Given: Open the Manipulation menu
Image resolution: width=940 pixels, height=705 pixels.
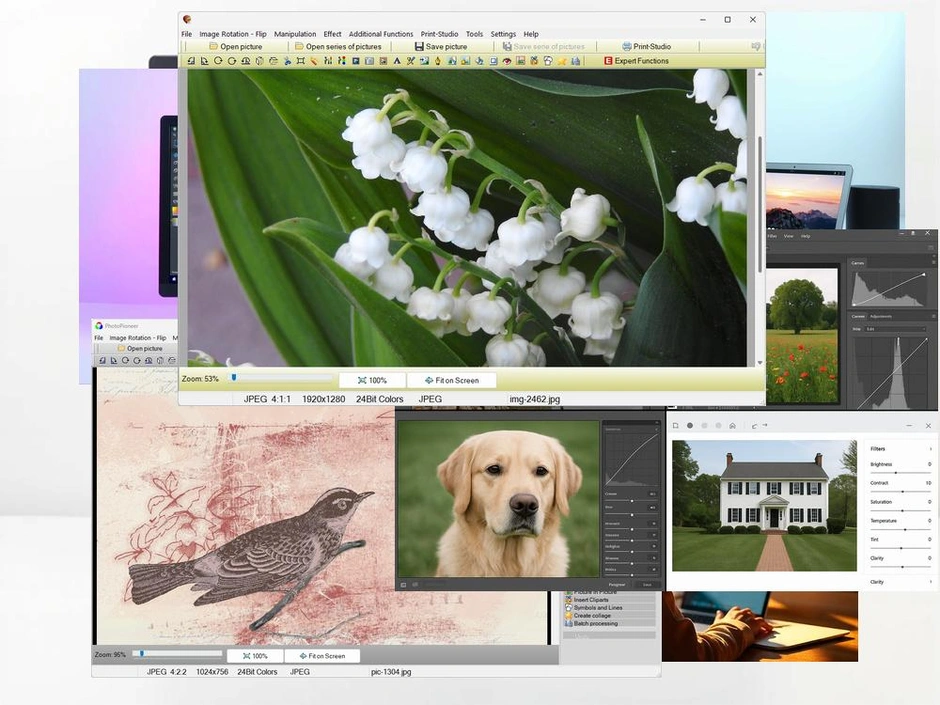Looking at the screenshot, I should 295,33.
